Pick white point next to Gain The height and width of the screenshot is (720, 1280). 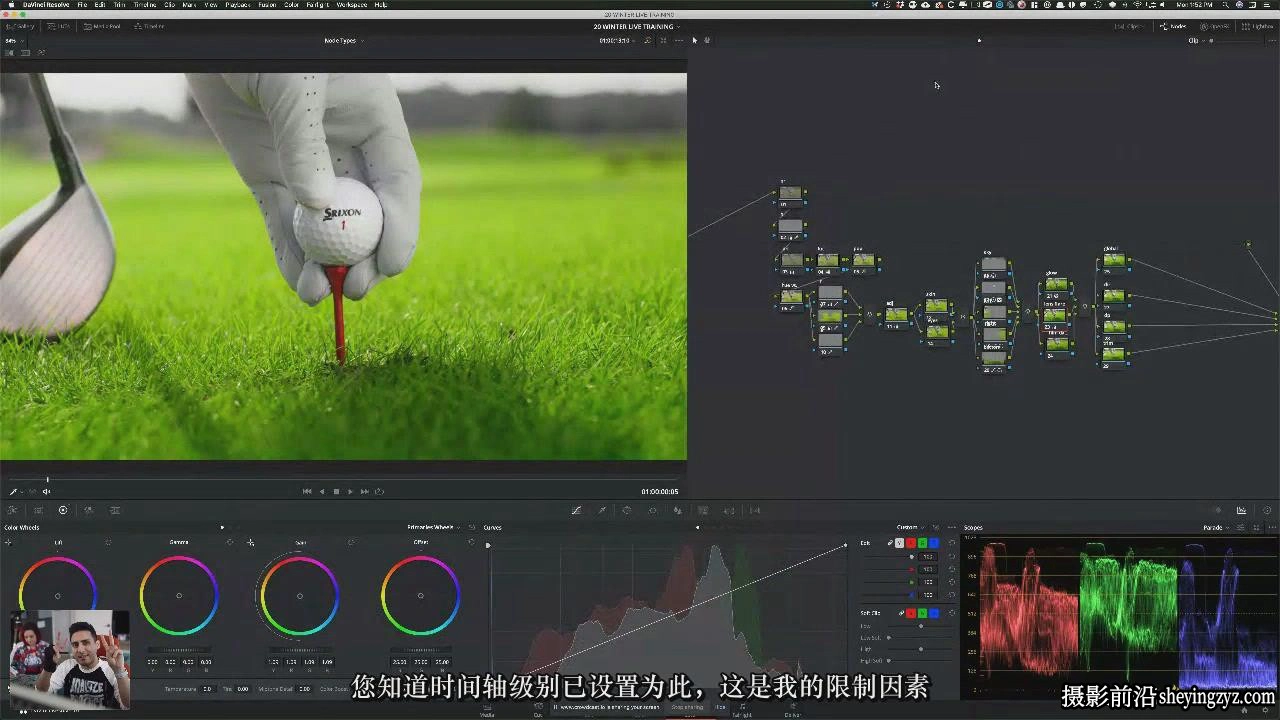pos(251,543)
